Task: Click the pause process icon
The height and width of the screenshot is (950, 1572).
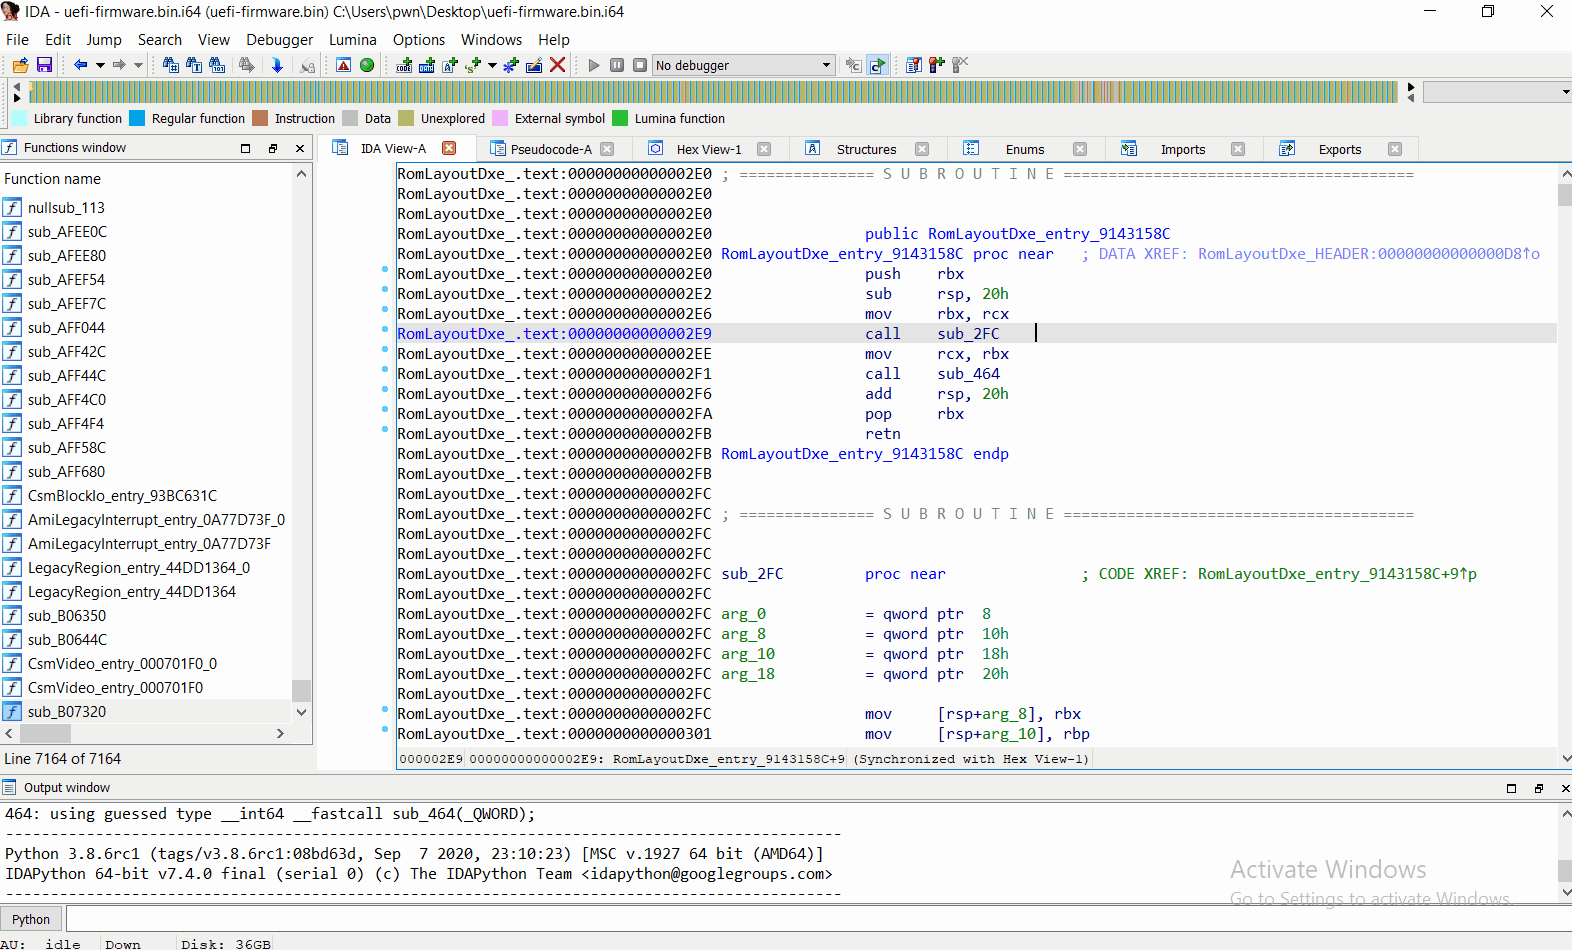Action: (617, 65)
